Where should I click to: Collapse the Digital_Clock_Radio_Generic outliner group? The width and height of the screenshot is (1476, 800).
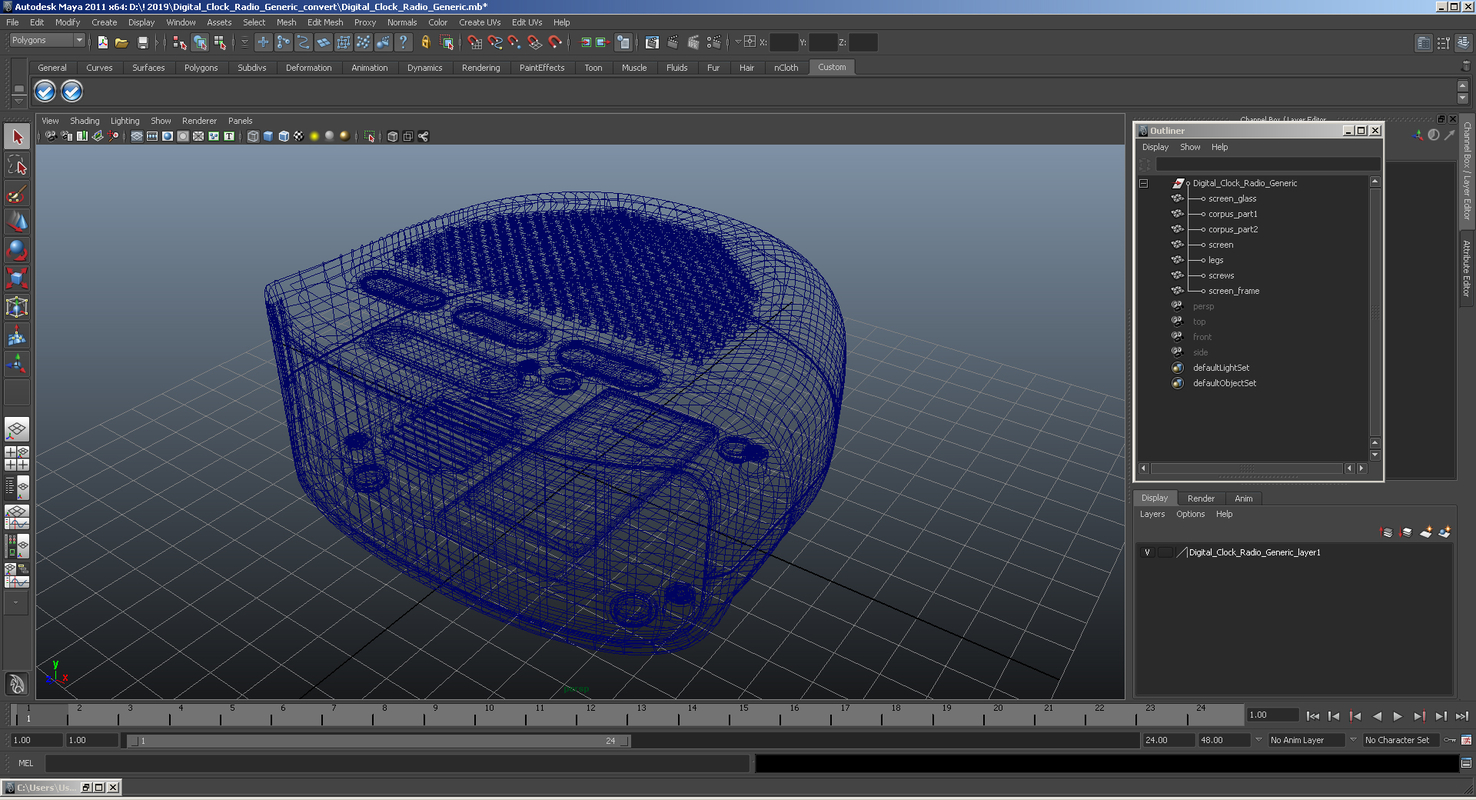point(1143,184)
